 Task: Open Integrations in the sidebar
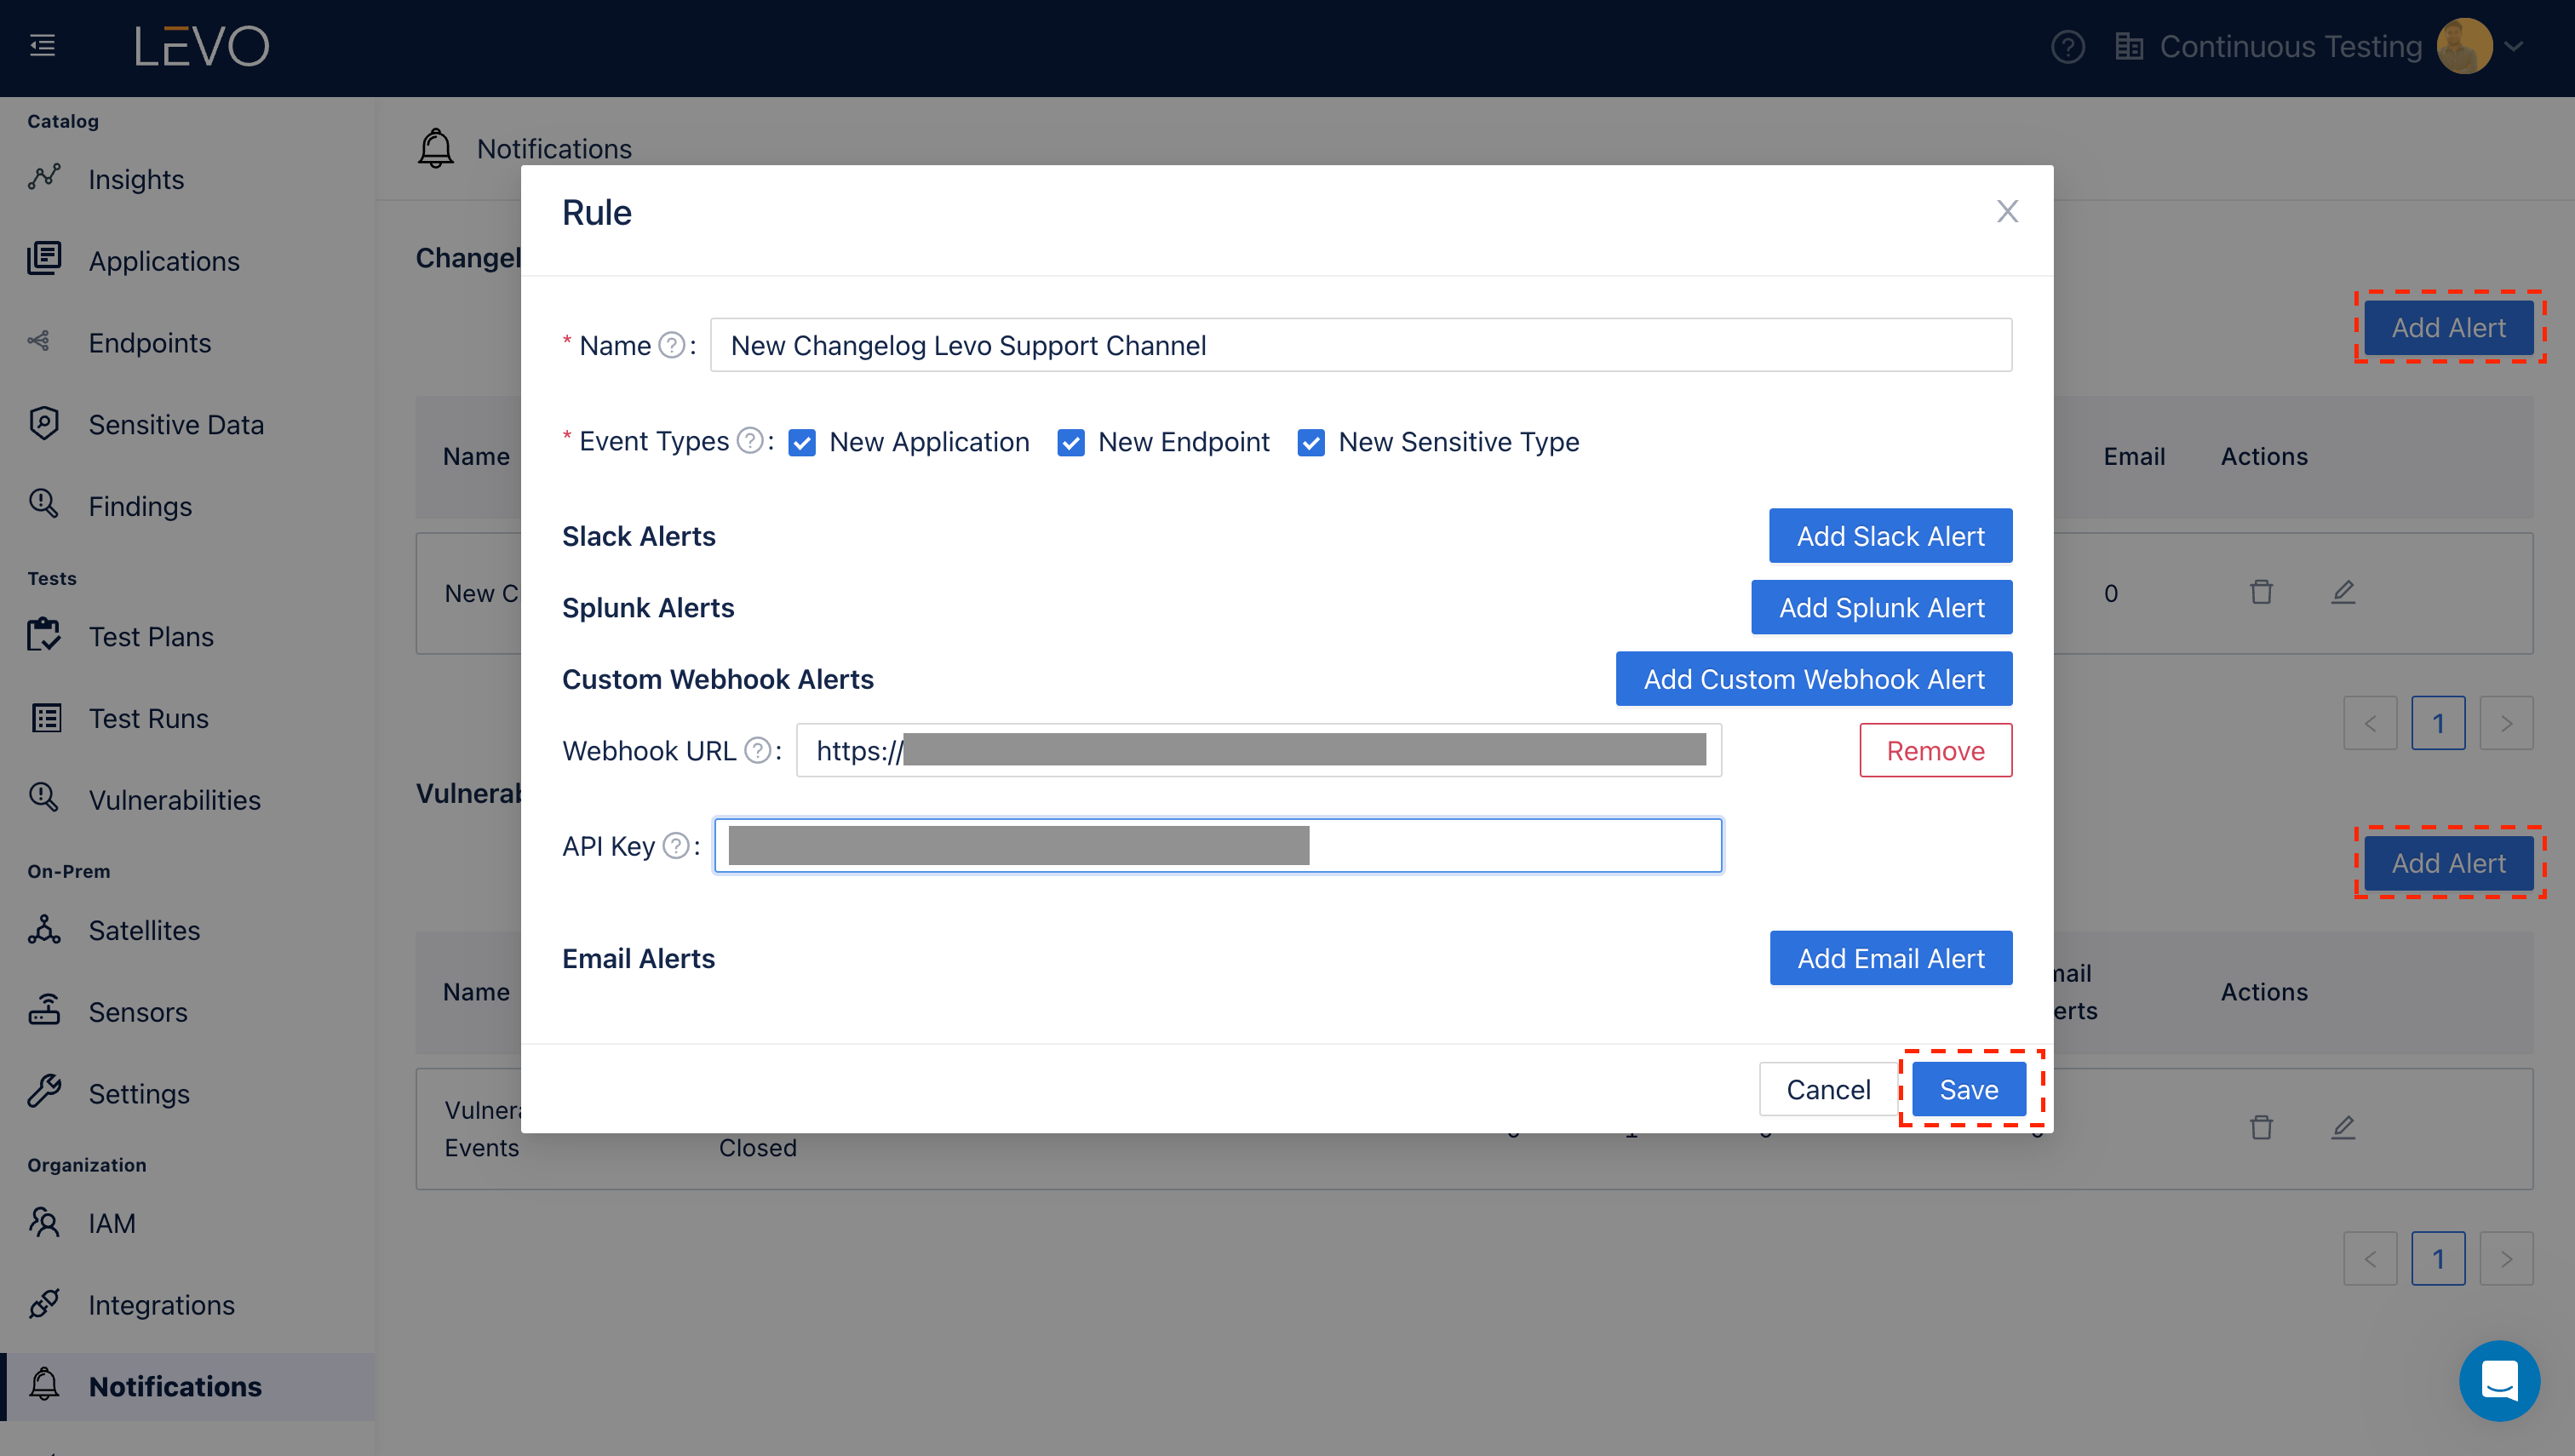[x=161, y=1305]
